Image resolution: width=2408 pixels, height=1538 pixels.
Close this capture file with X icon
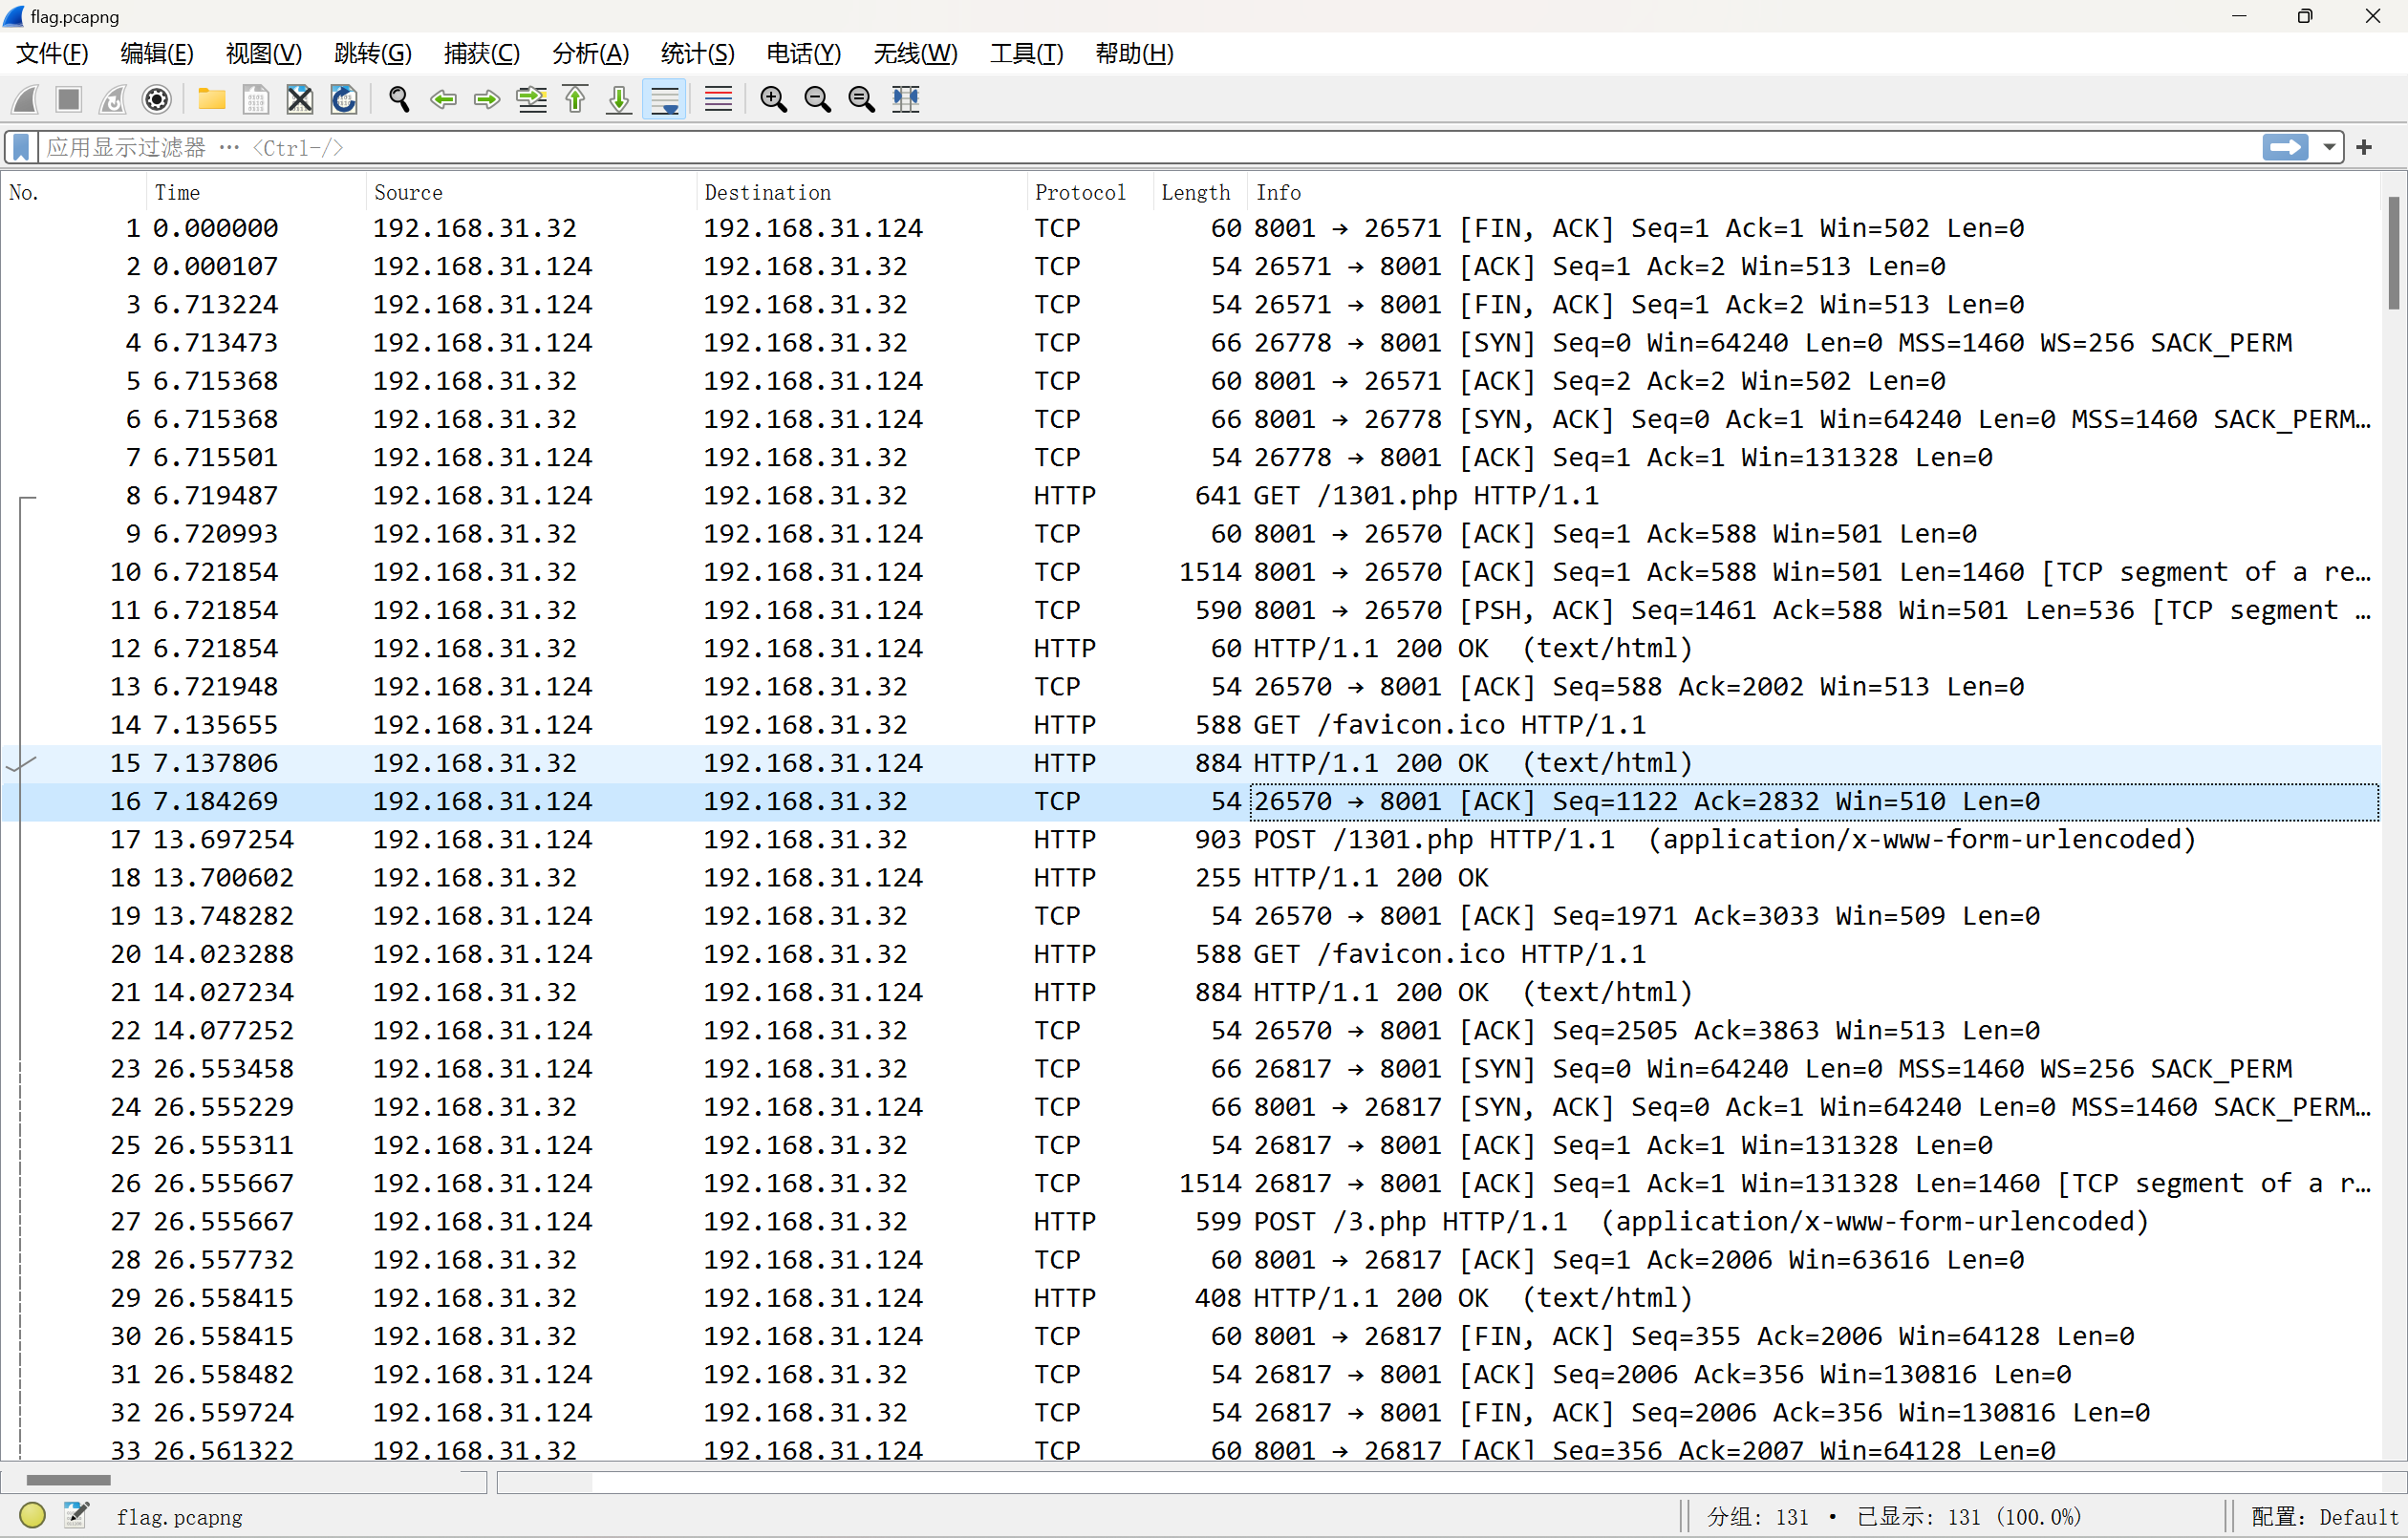click(x=299, y=99)
